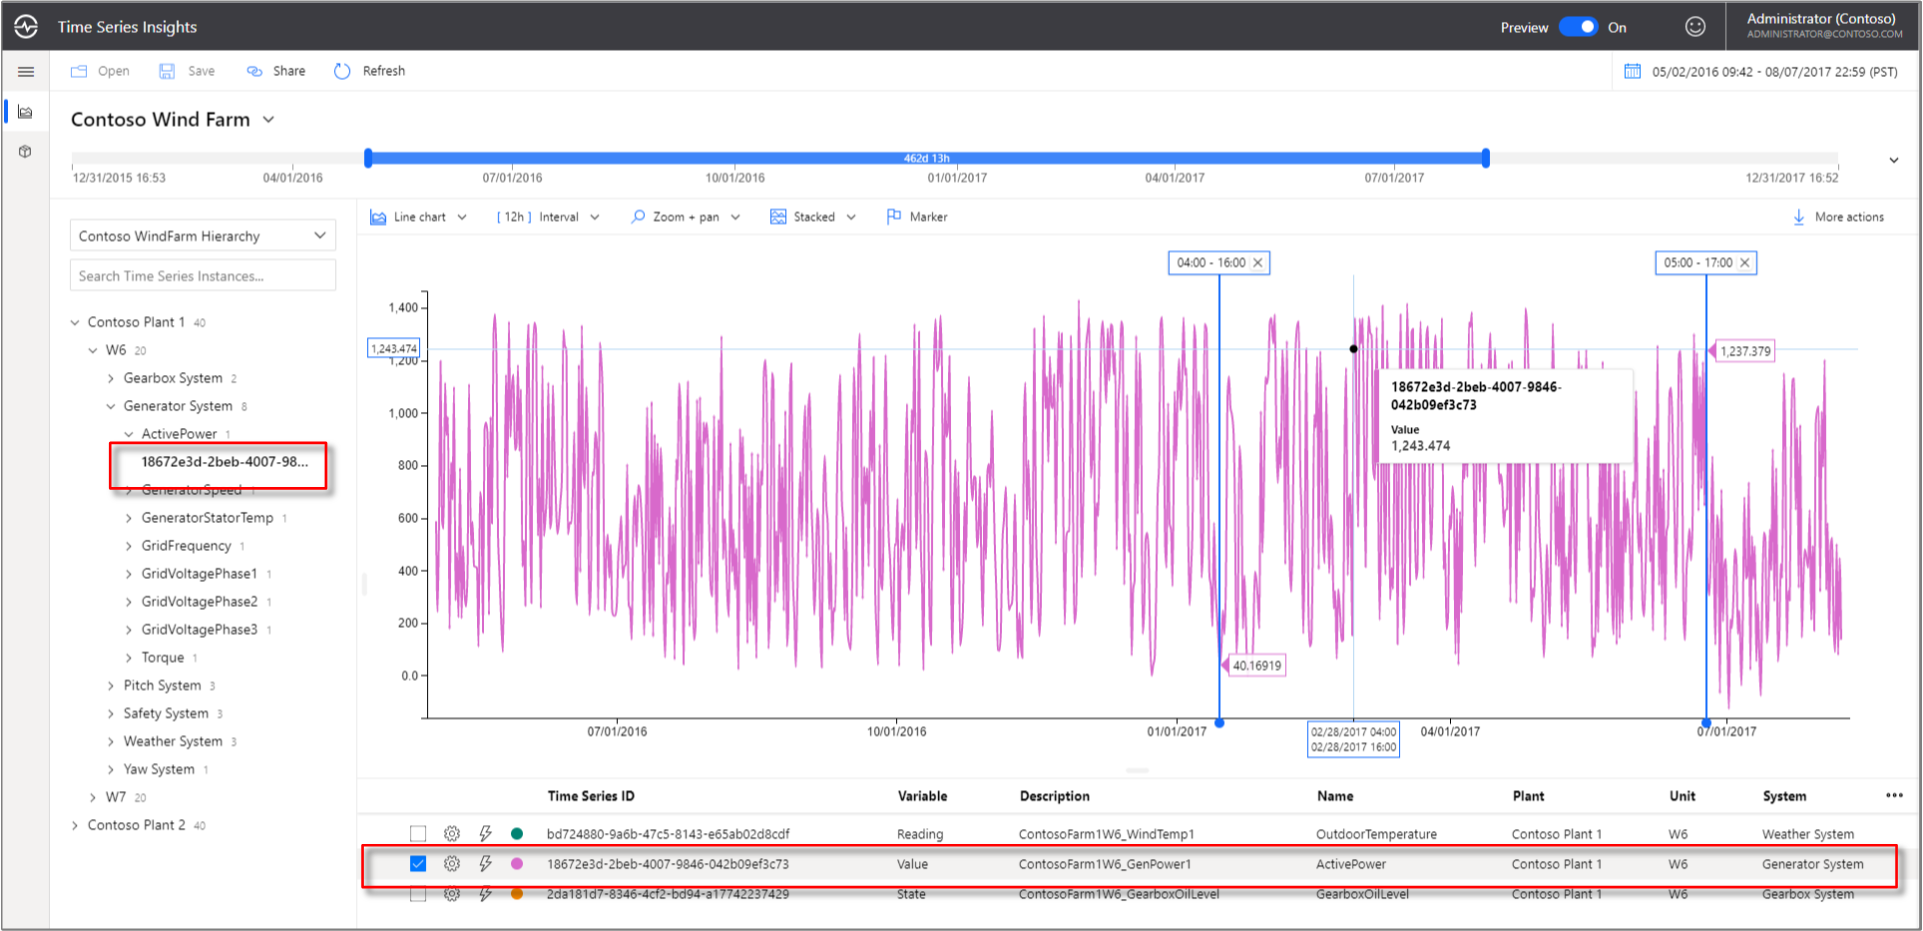This screenshot has height=931, width=1923.
Task: Click the lightning bolt on the GenPower1 row
Action: click(485, 864)
